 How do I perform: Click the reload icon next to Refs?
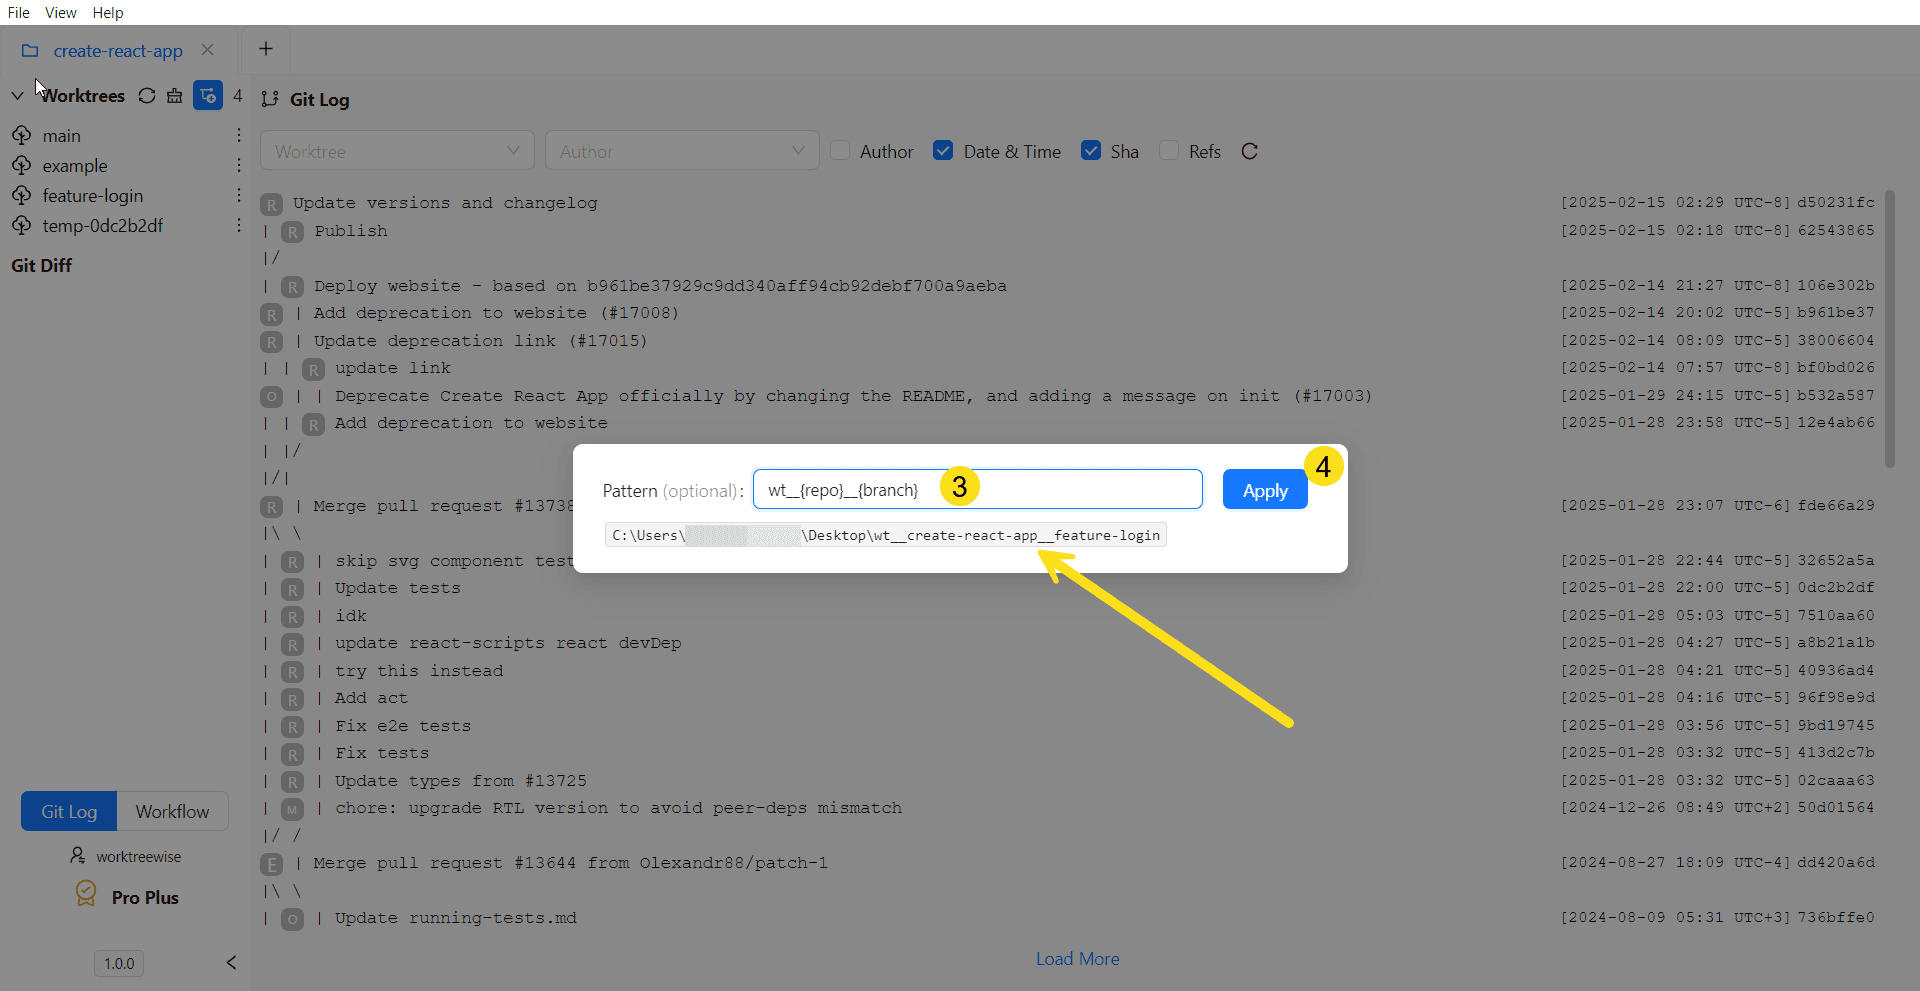coord(1249,152)
